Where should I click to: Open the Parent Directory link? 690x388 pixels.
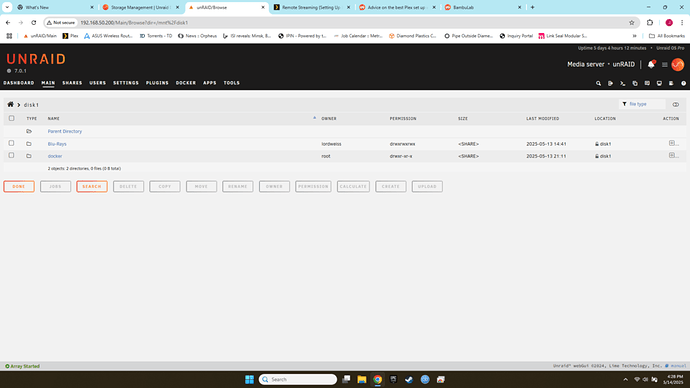(65, 131)
